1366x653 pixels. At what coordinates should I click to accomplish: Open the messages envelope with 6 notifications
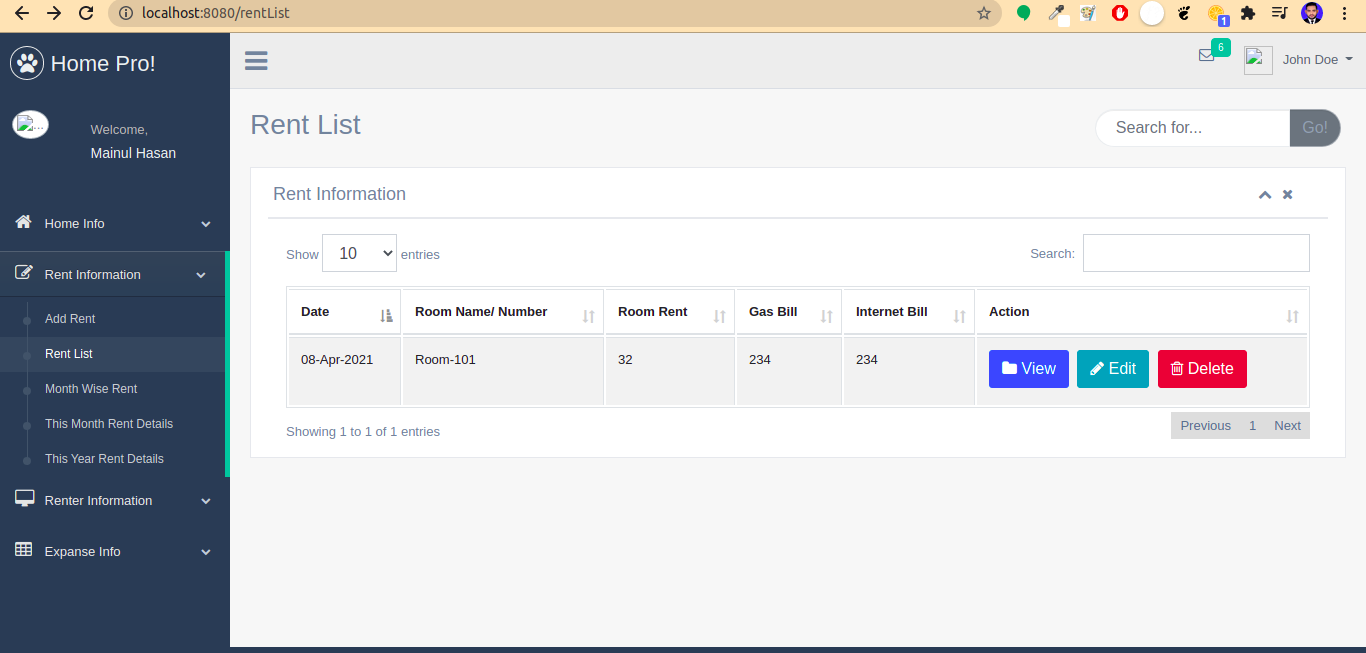tap(1207, 55)
